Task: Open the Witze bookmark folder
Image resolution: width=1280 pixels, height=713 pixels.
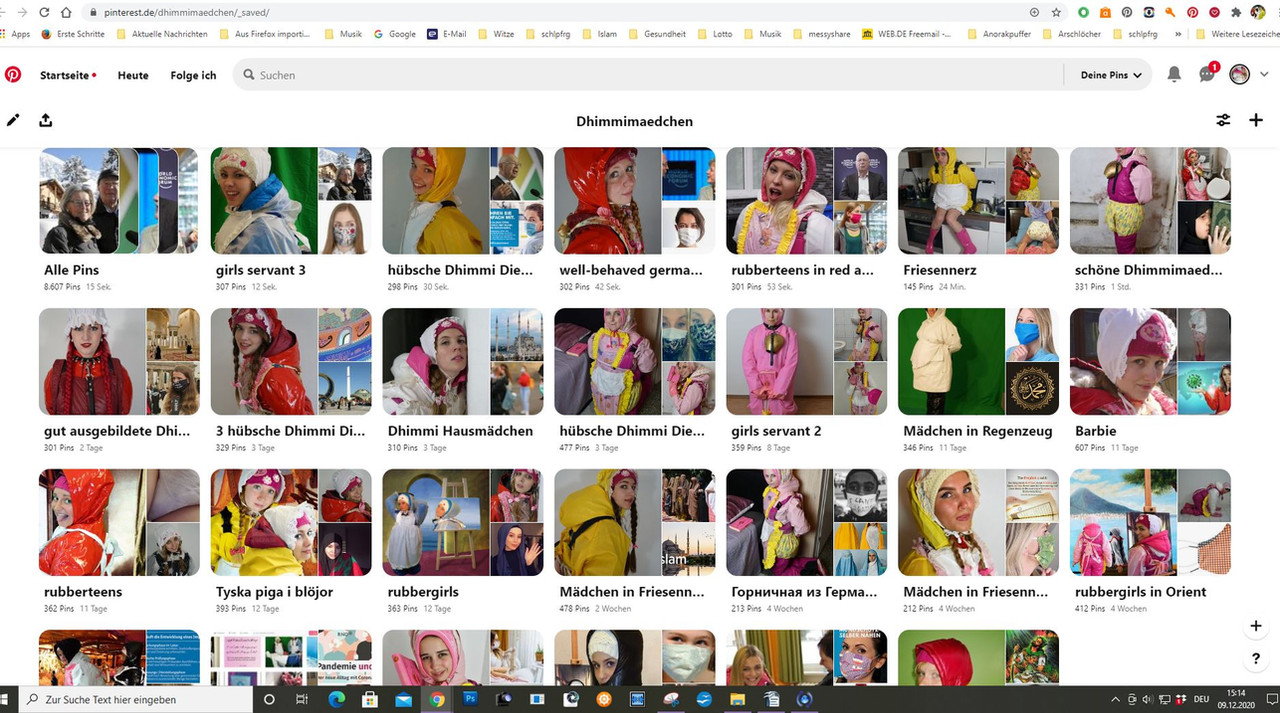Action: [x=496, y=34]
